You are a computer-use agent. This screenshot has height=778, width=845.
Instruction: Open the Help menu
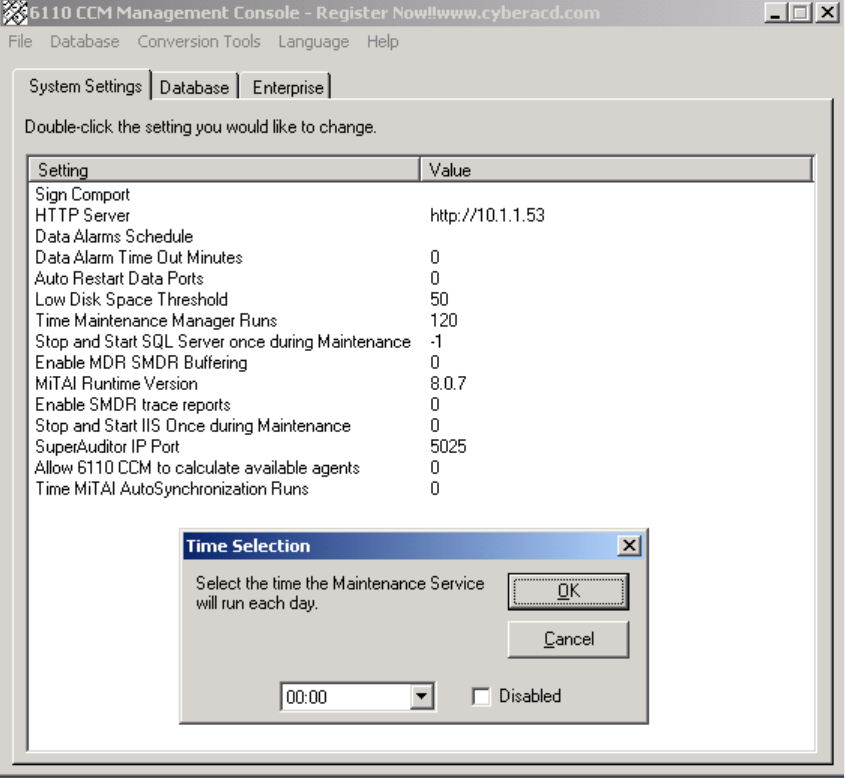click(383, 41)
